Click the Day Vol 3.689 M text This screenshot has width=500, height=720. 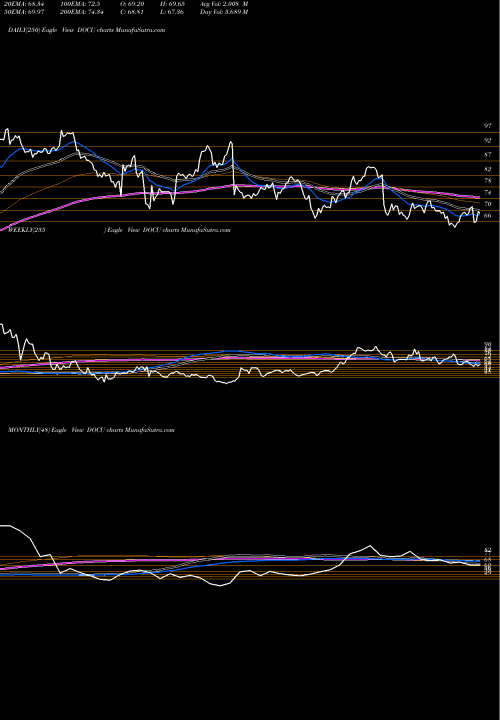pos(224,12)
